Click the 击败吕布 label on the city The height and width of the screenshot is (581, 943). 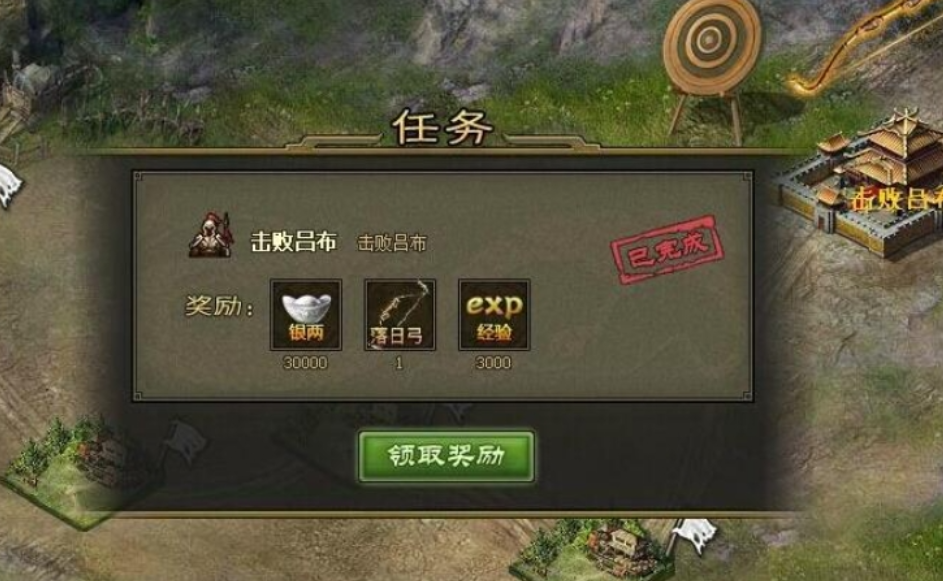pos(896,200)
